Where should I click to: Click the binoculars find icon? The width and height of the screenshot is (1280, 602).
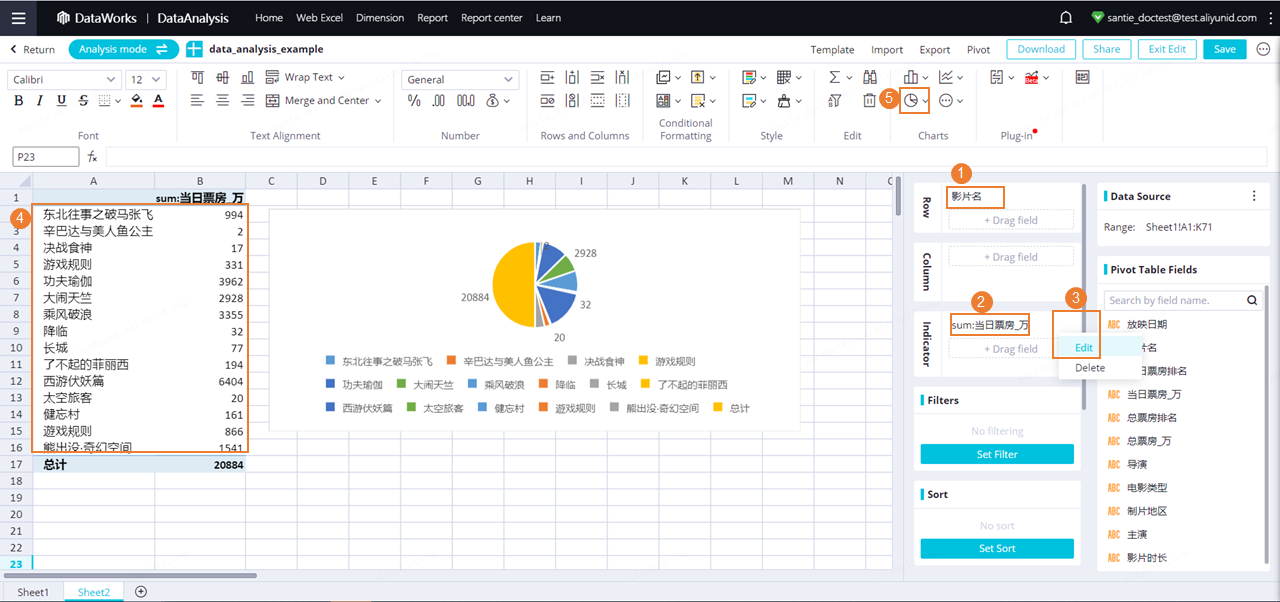click(870, 77)
